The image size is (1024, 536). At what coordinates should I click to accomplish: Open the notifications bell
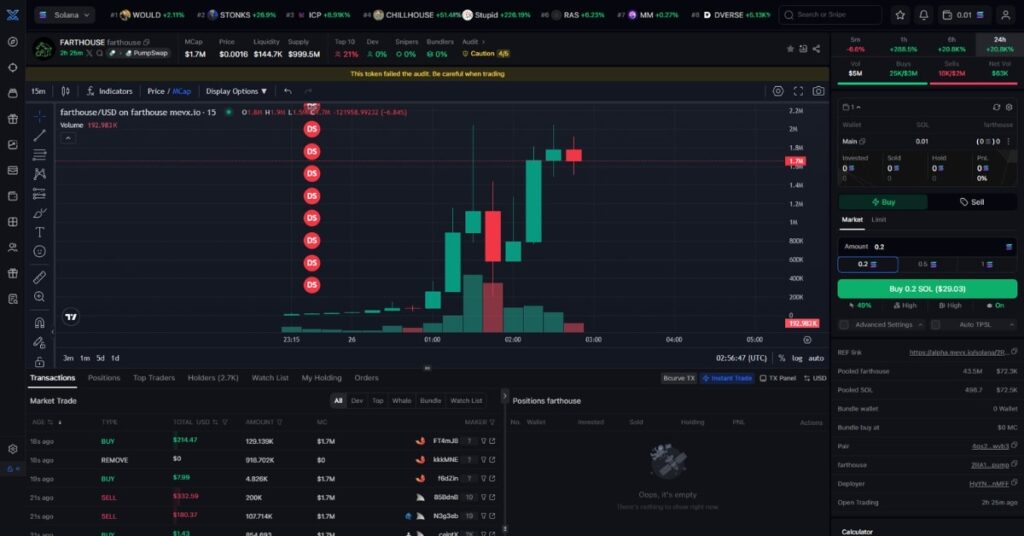tap(923, 15)
